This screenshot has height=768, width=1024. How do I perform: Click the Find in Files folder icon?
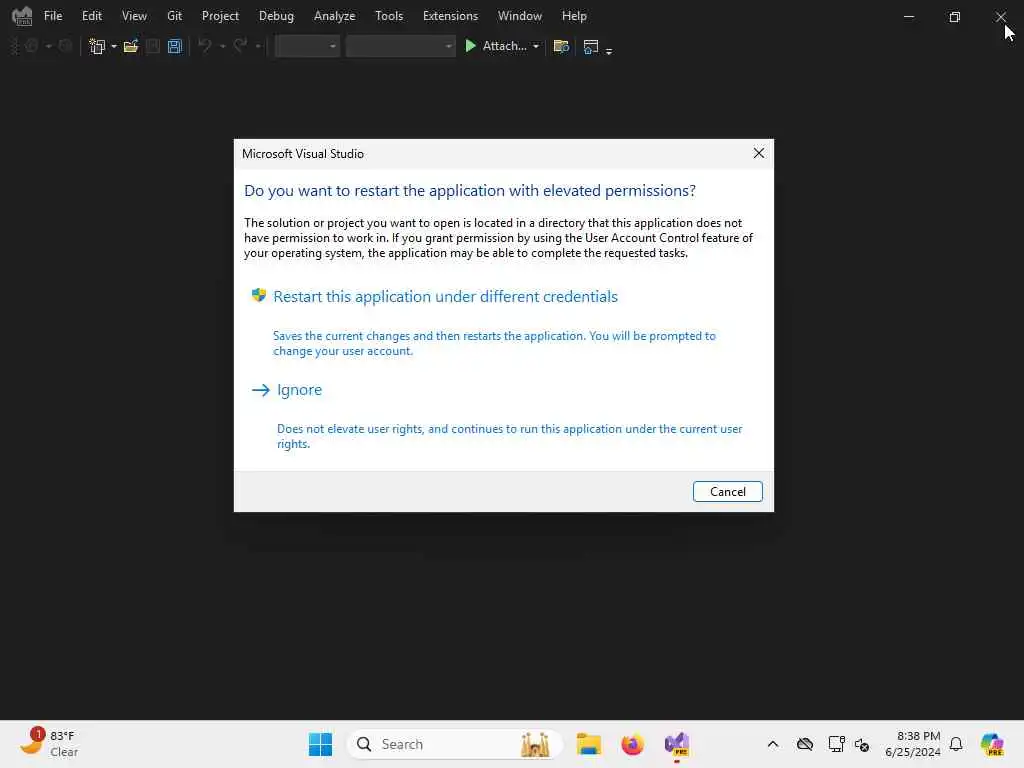tap(561, 46)
